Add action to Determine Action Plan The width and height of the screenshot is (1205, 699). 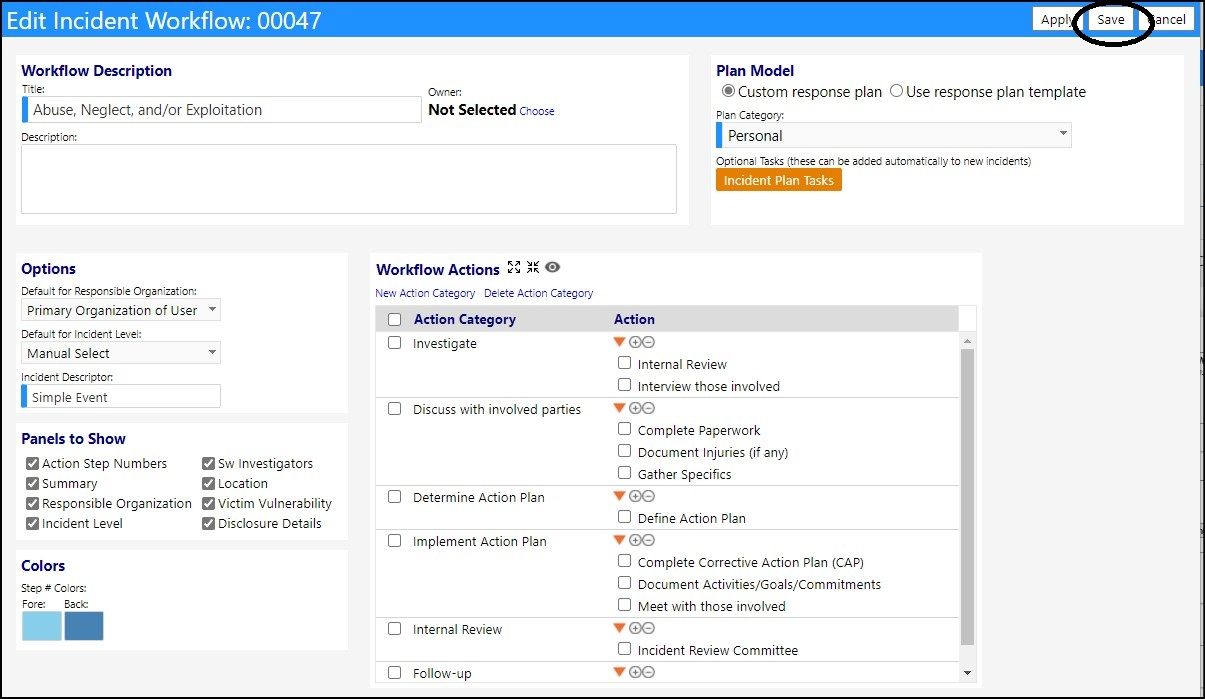click(635, 496)
